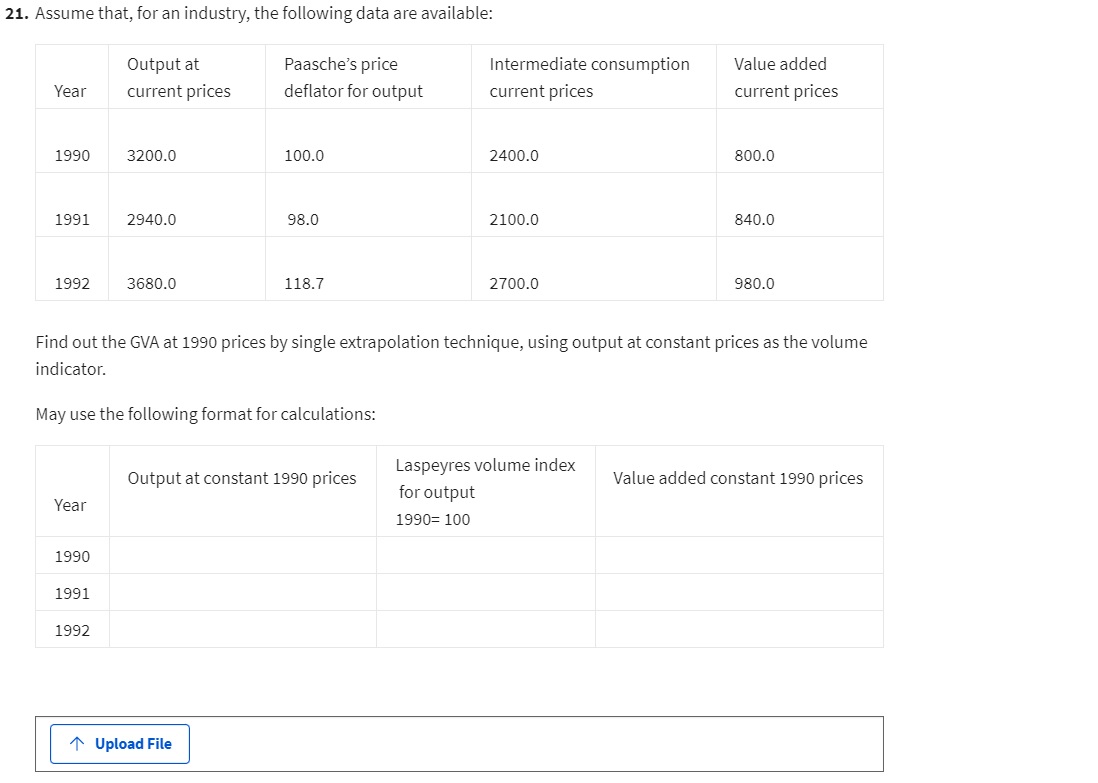Select the 1990 output value 3200.0
The image size is (1098, 783).
[152, 156]
